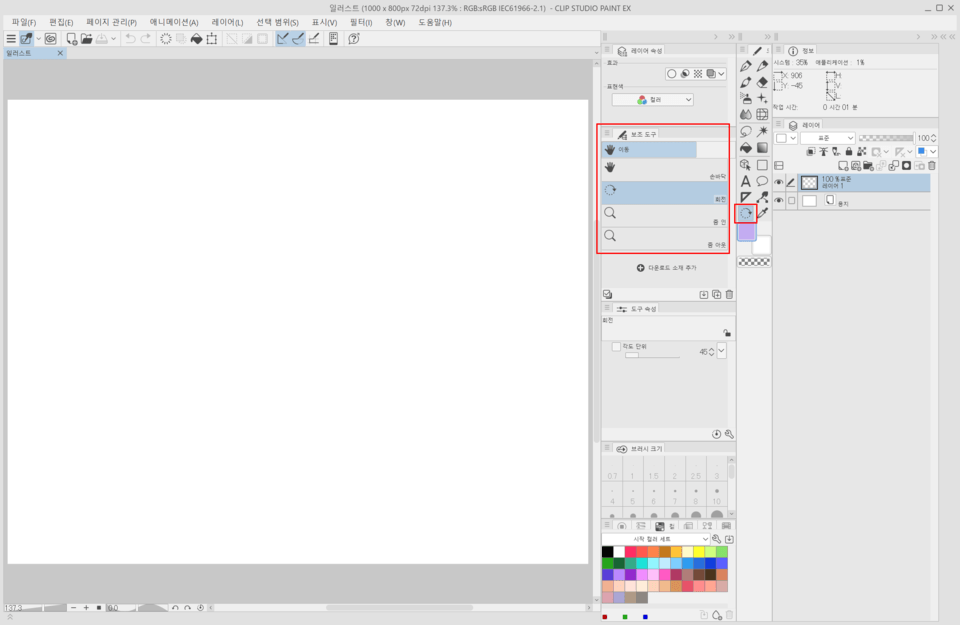960x625 pixels.
Task: Select the Fill bucket tool in tool palette
Action: 746,148
